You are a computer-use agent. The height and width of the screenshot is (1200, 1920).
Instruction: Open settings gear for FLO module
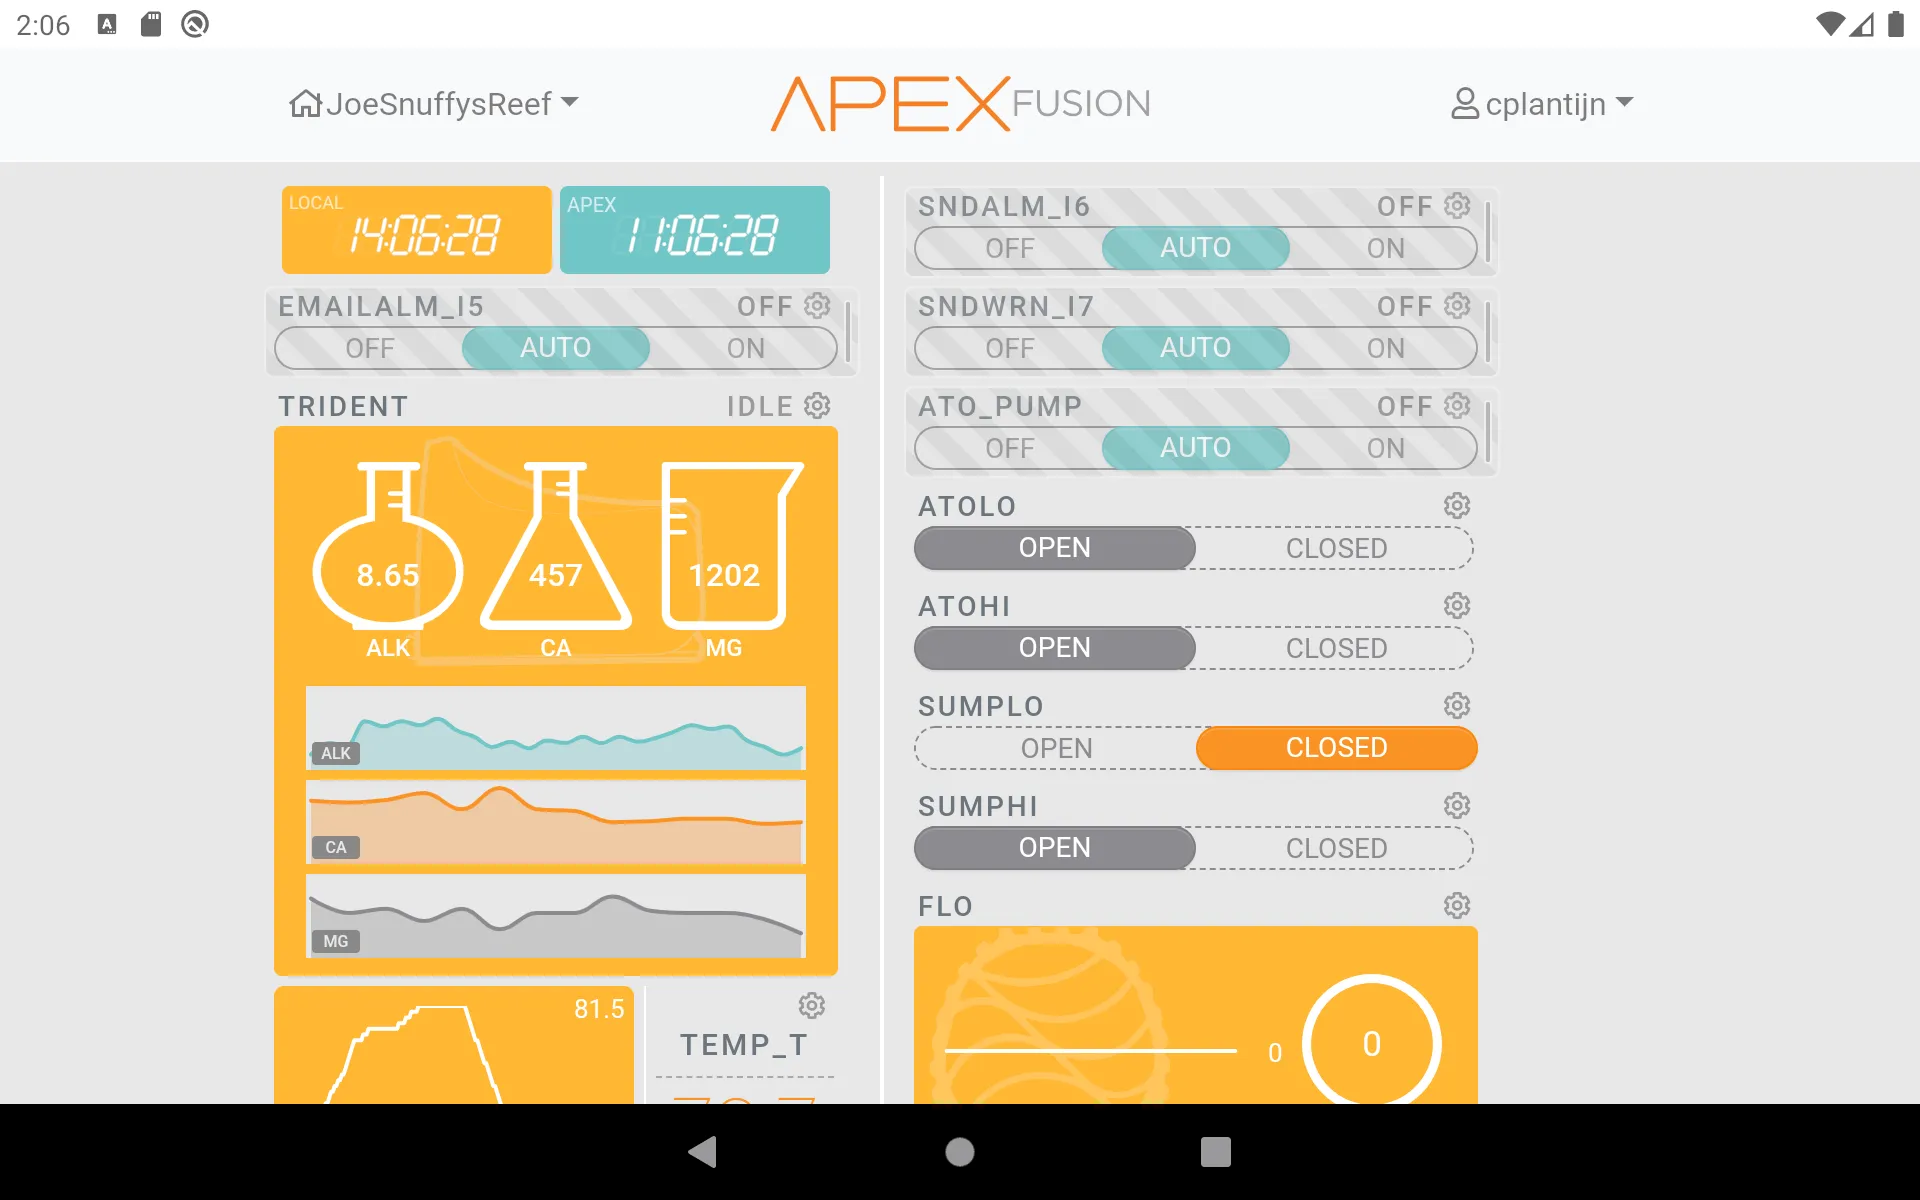click(1456, 906)
